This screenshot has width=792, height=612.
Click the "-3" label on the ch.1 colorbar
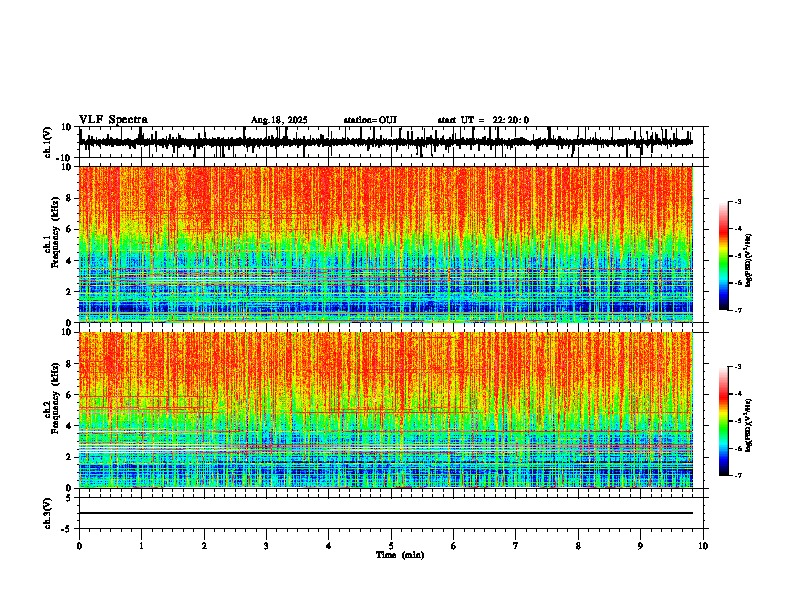pos(737,201)
